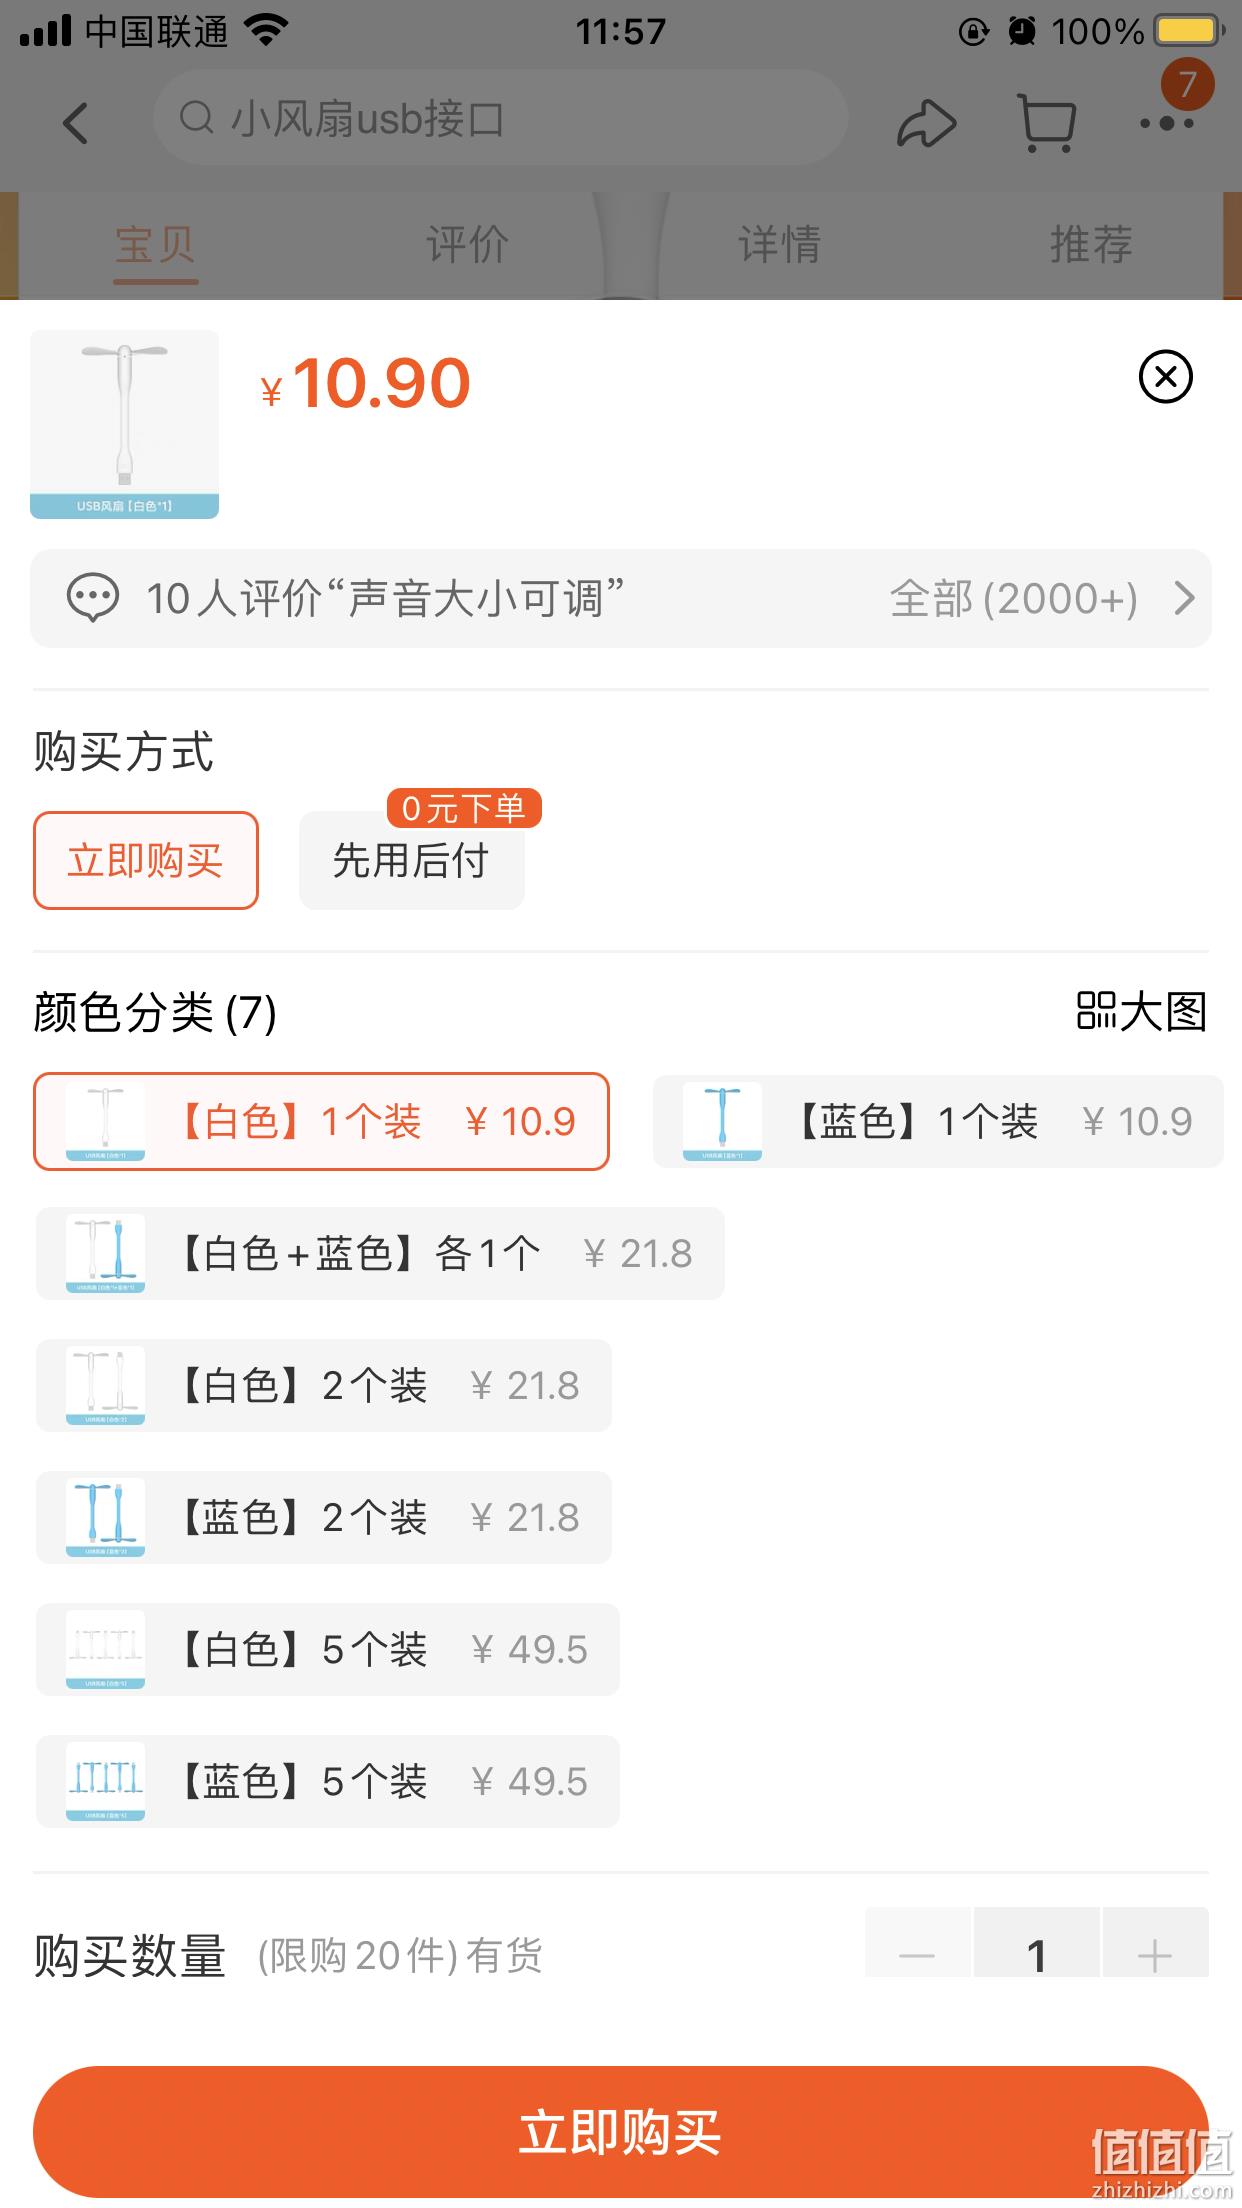Increase quantity with plus button
Viewport: 1242px width, 2208px height.
click(1155, 1956)
